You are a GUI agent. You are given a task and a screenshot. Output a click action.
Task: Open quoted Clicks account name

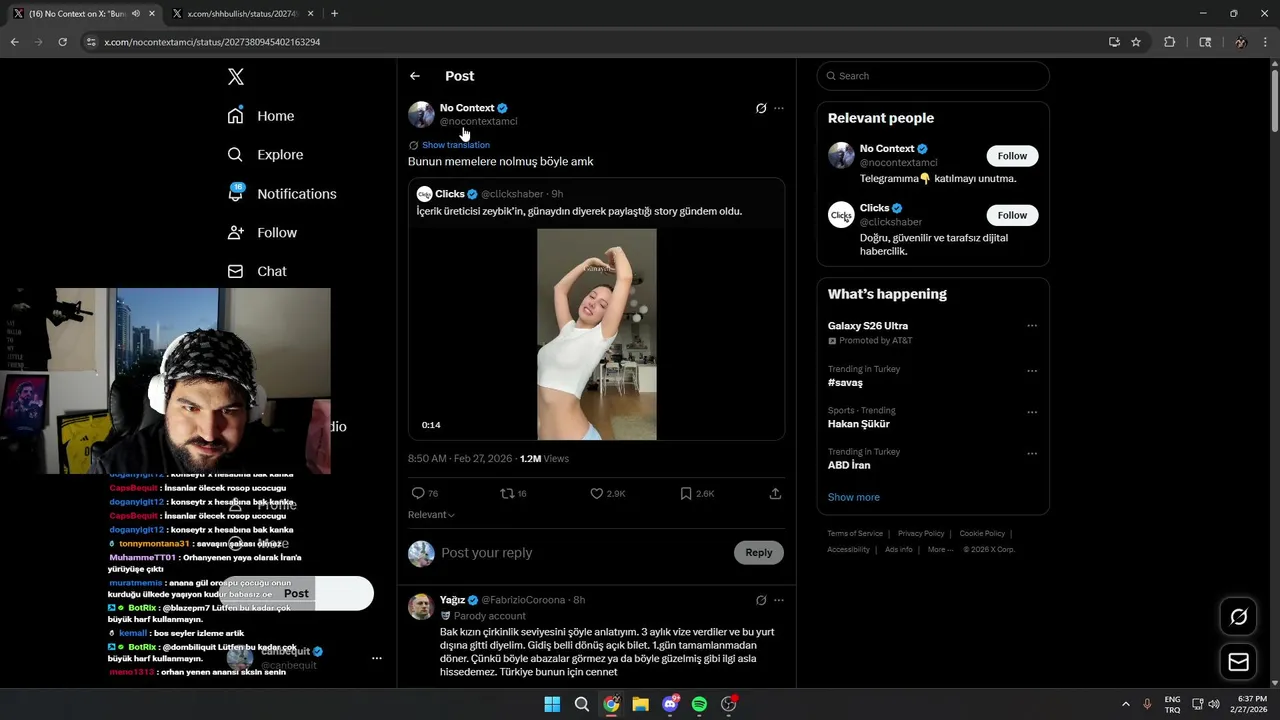click(x=450, y=194)
